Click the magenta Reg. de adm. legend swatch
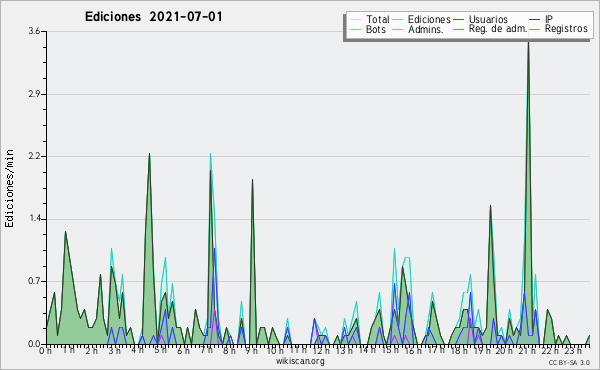600x370 pixels. pos(458,29)
